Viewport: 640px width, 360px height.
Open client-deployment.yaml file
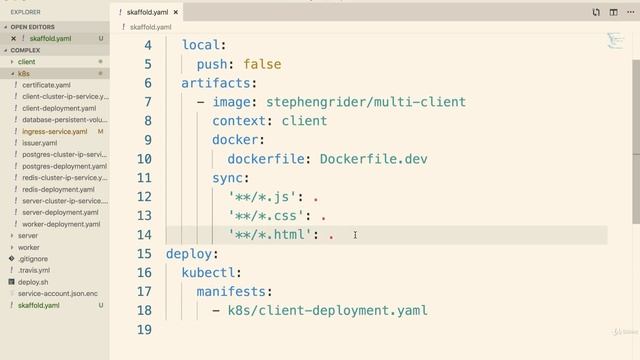pyautogui.click(x=59, y=108)
